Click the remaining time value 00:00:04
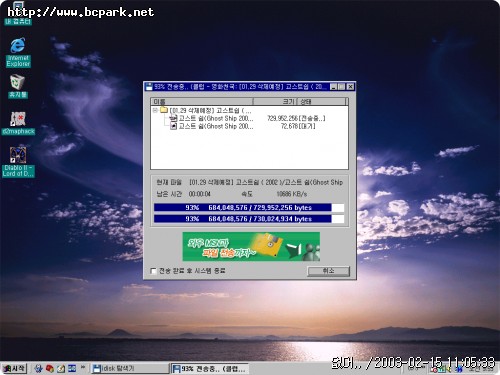The width and height of the screenshot is (500, 375). (199, 194)
